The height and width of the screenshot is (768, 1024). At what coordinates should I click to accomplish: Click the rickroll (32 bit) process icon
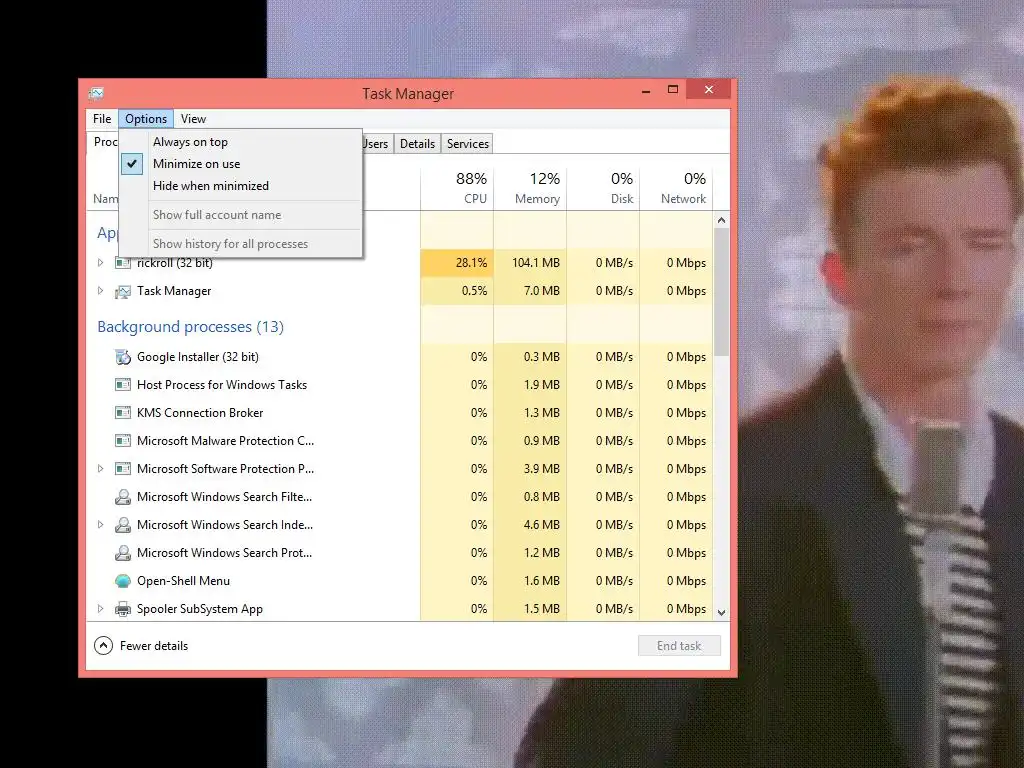coord(123,263)
